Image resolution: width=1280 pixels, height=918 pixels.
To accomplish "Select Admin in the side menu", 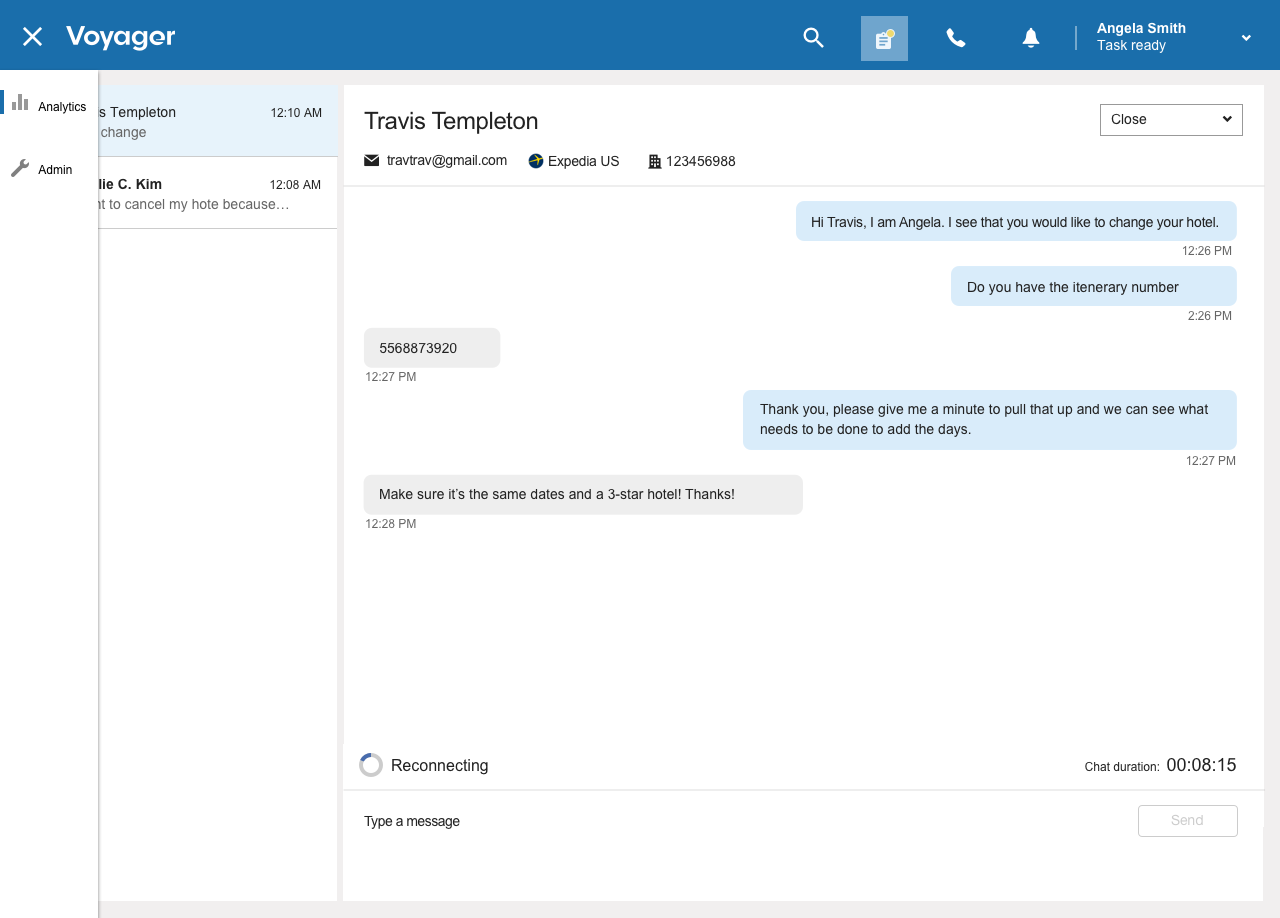I will click(55, 170).
